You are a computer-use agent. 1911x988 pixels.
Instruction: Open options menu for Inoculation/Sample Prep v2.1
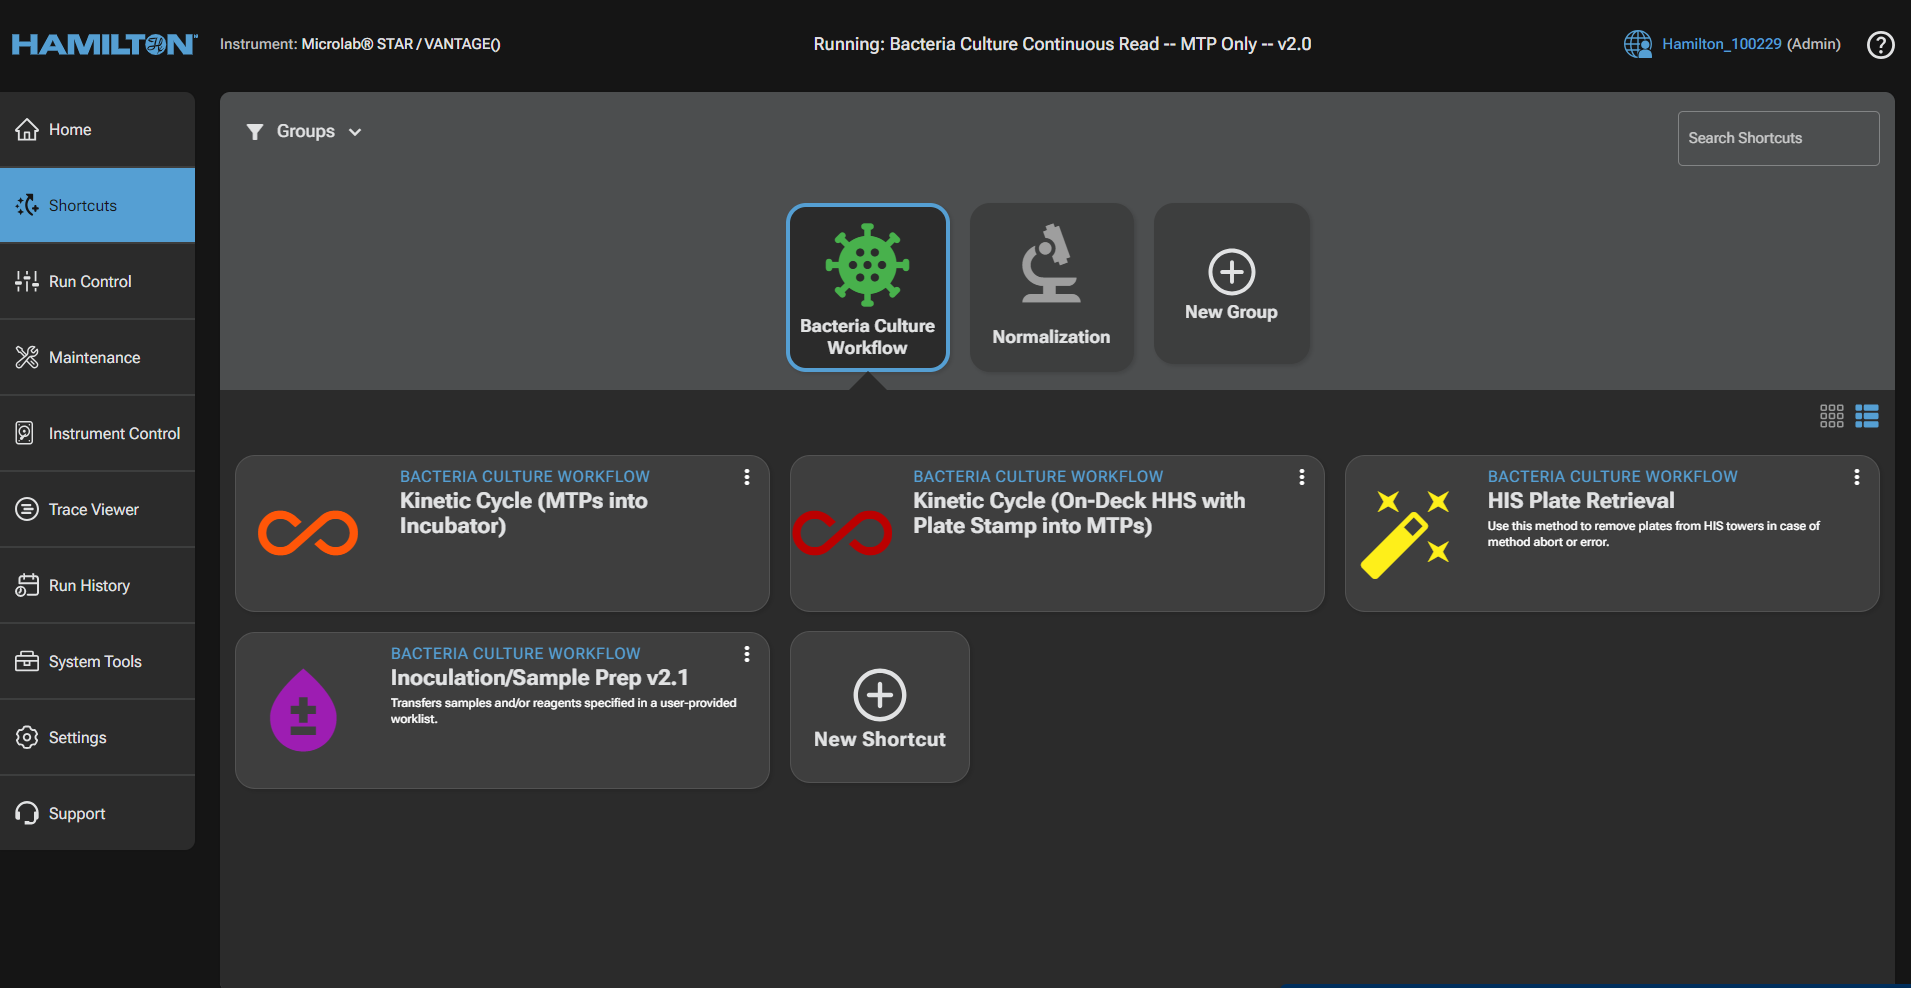(x=746, y=654)
